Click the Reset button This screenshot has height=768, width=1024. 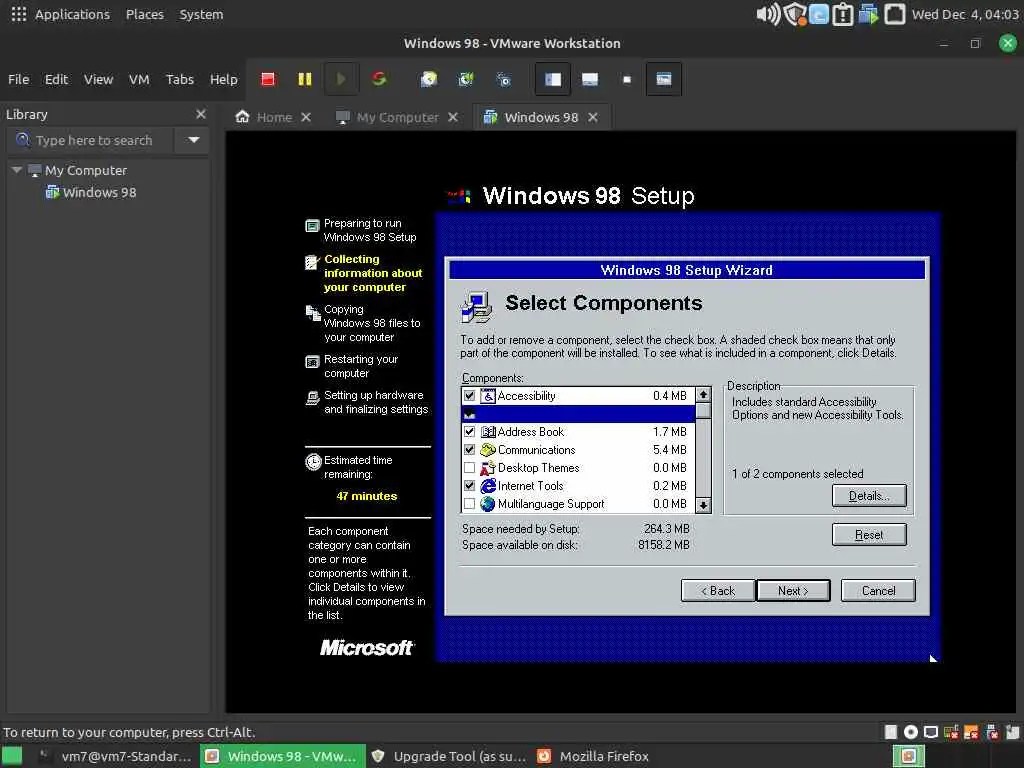pos(869,535)
